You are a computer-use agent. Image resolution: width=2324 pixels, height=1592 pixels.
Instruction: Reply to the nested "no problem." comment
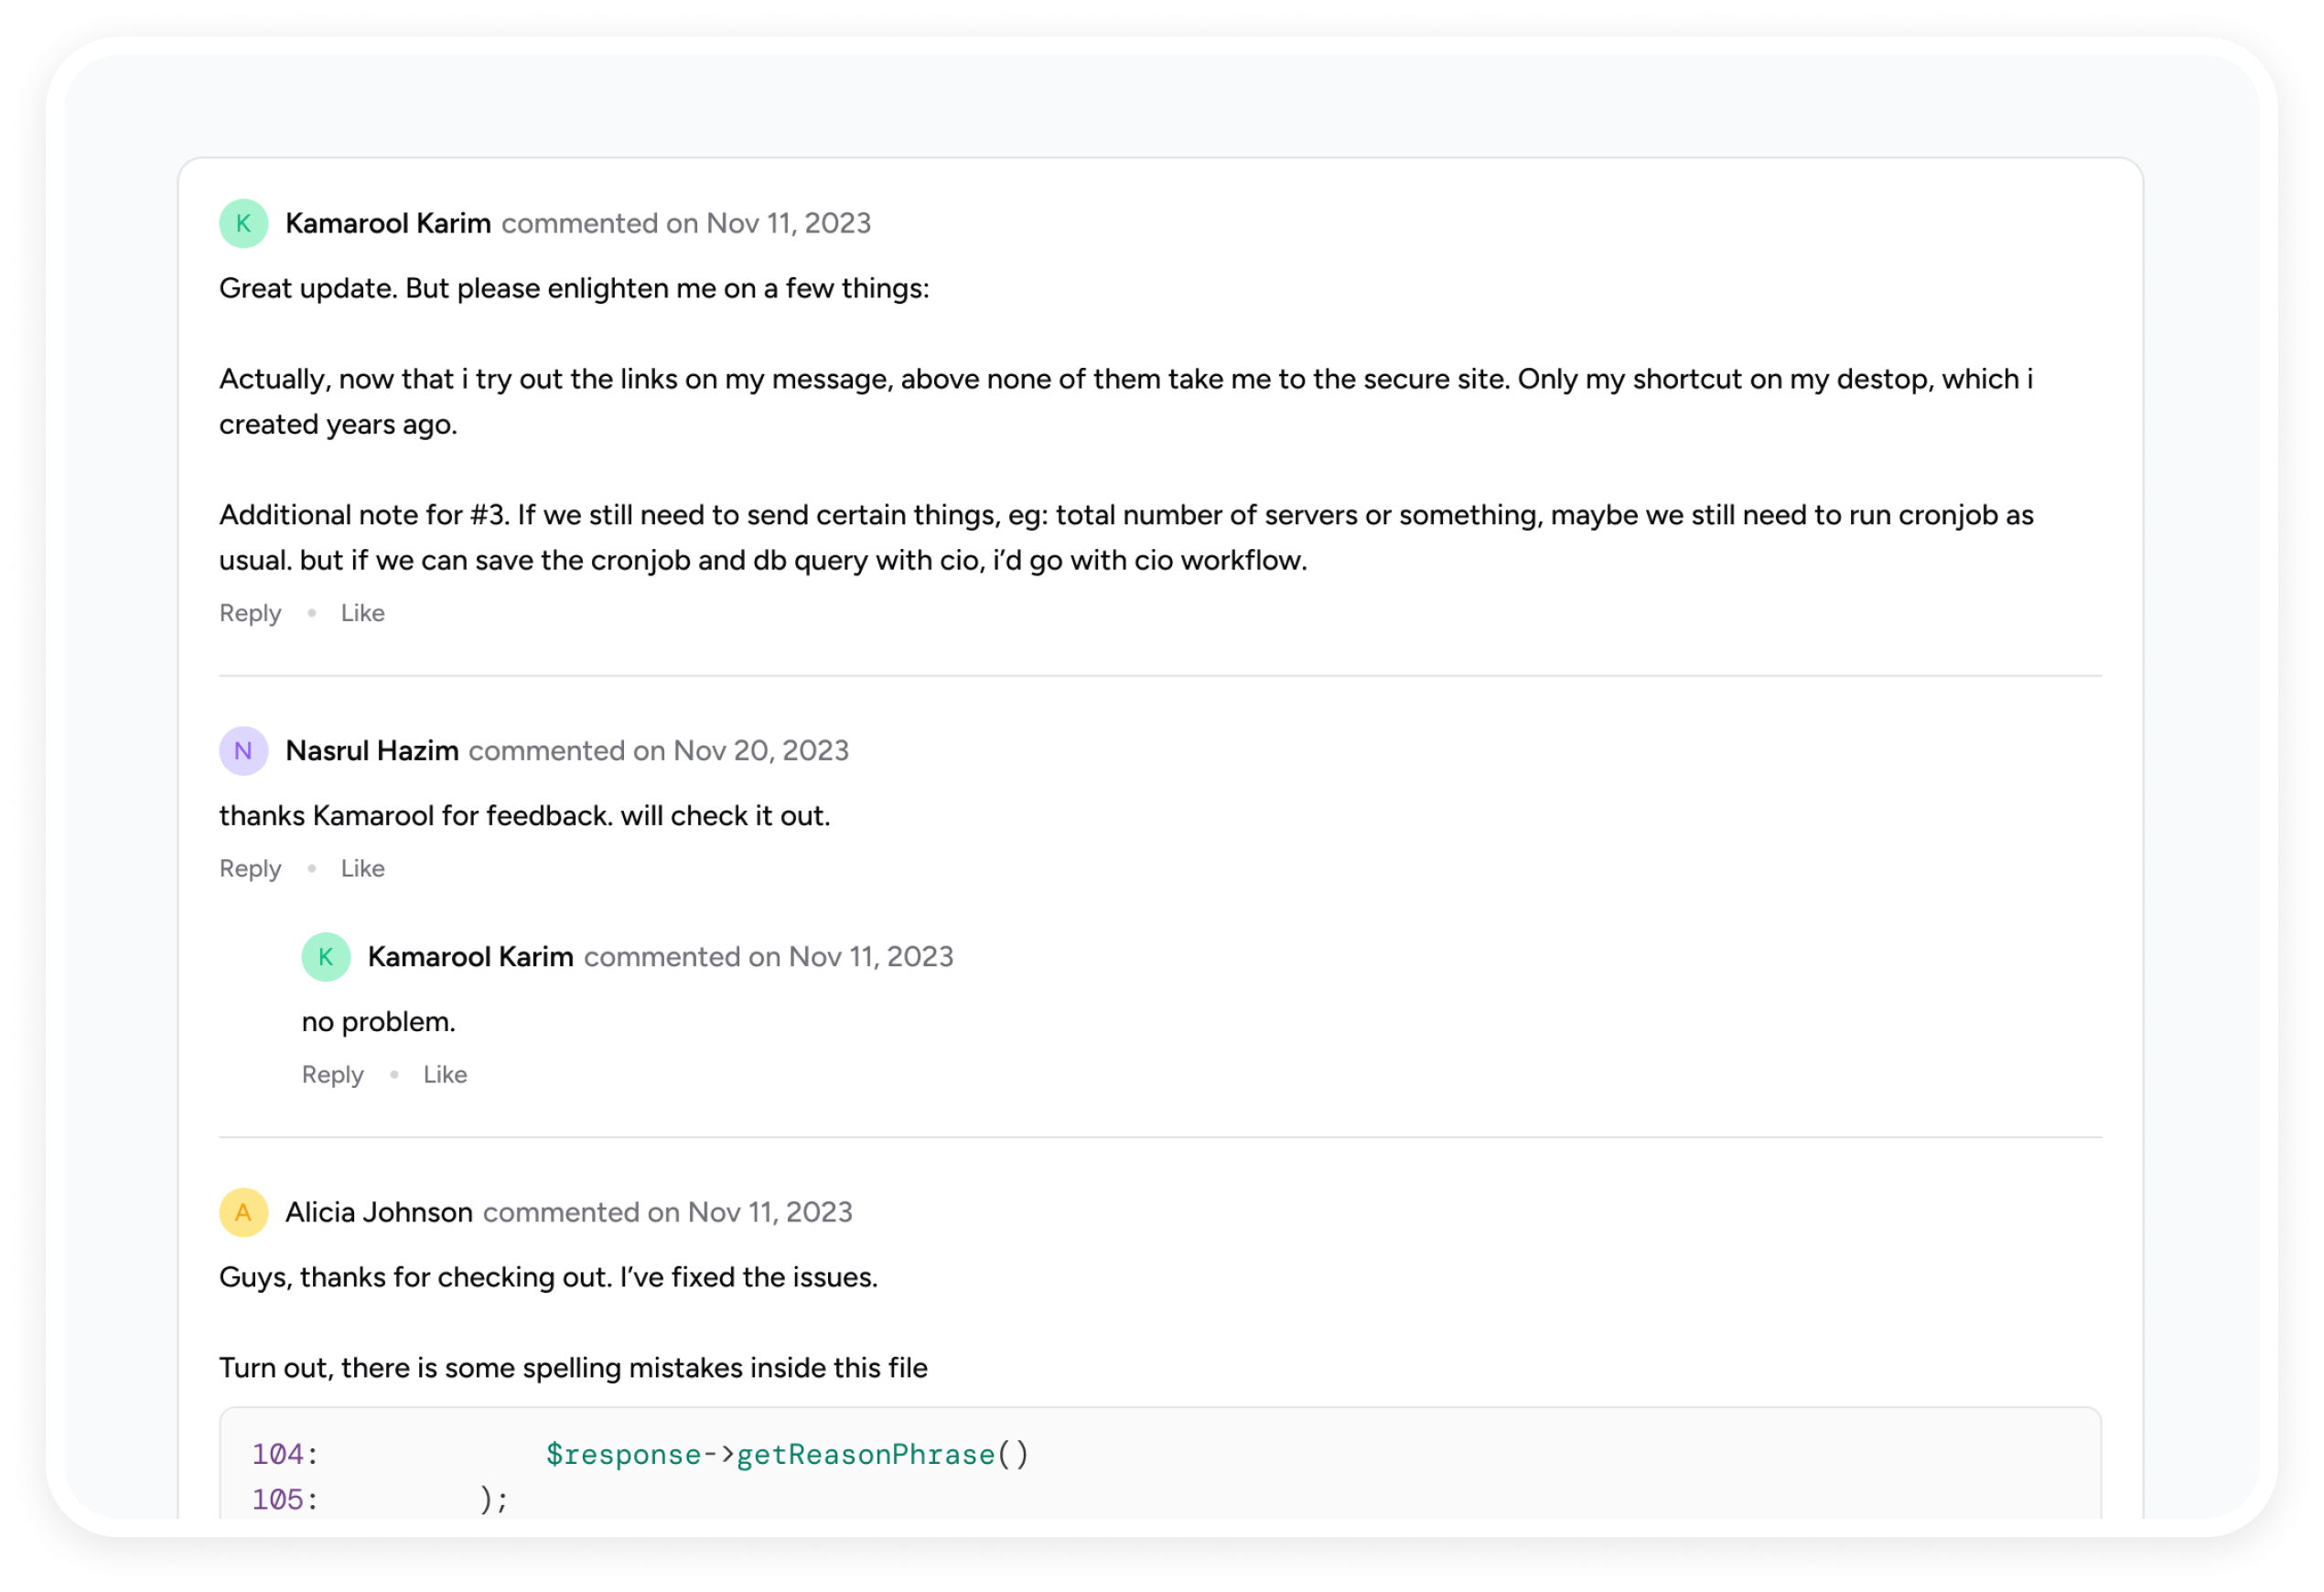click(x=332, y=1075)
